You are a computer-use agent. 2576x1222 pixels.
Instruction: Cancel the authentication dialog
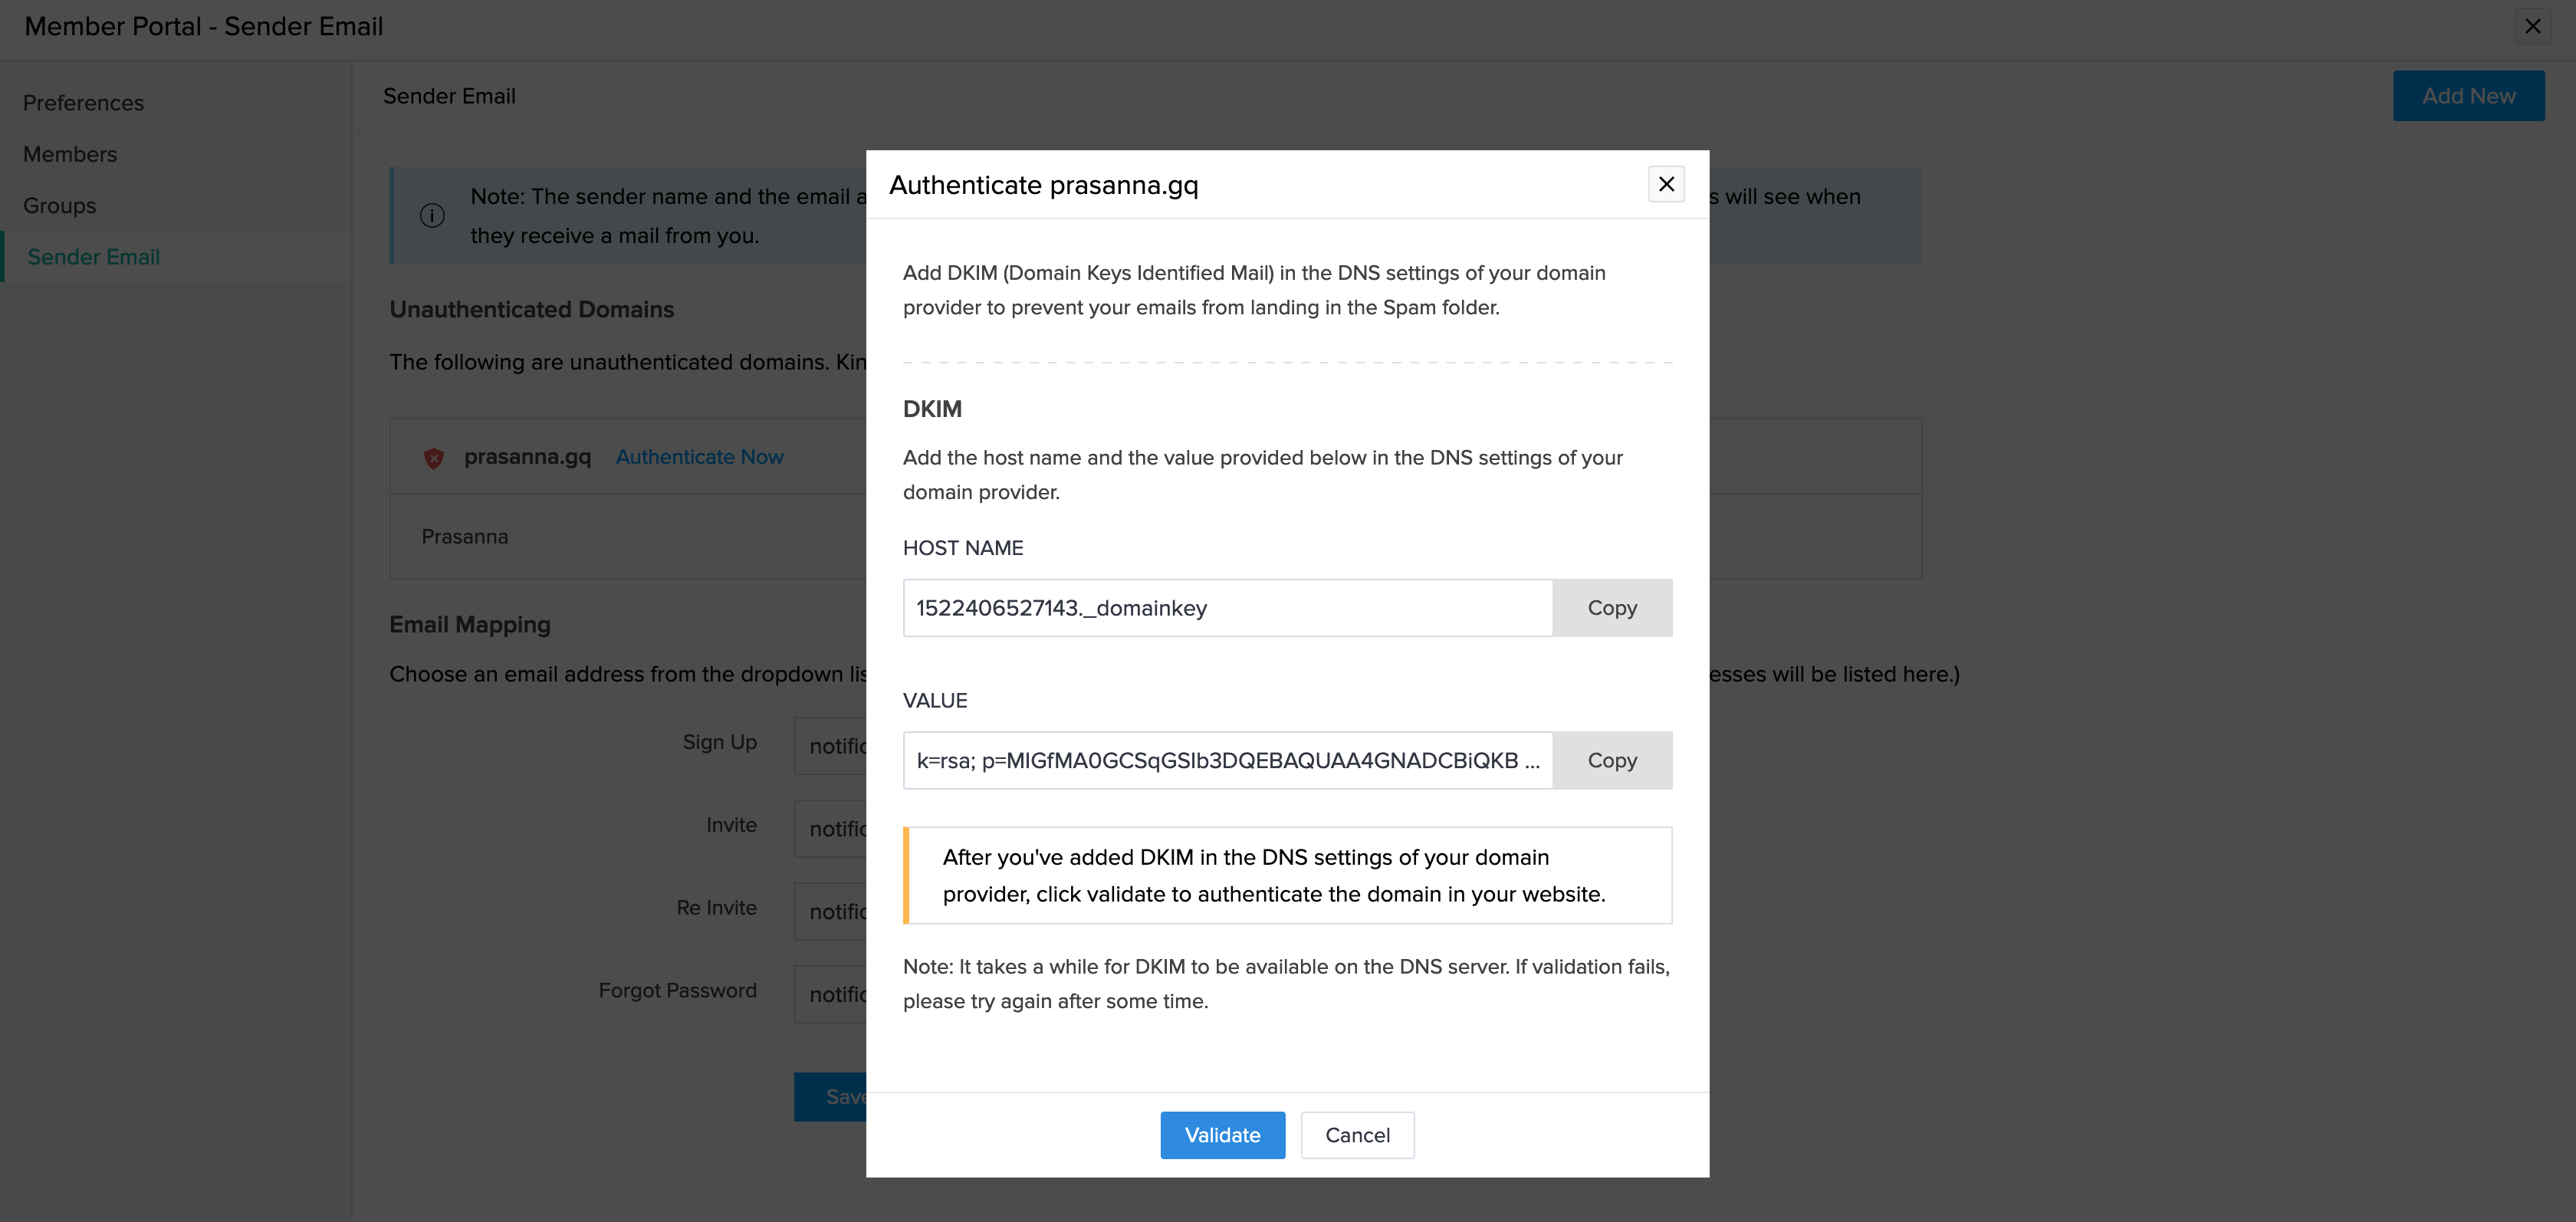click(1356, 1135)
